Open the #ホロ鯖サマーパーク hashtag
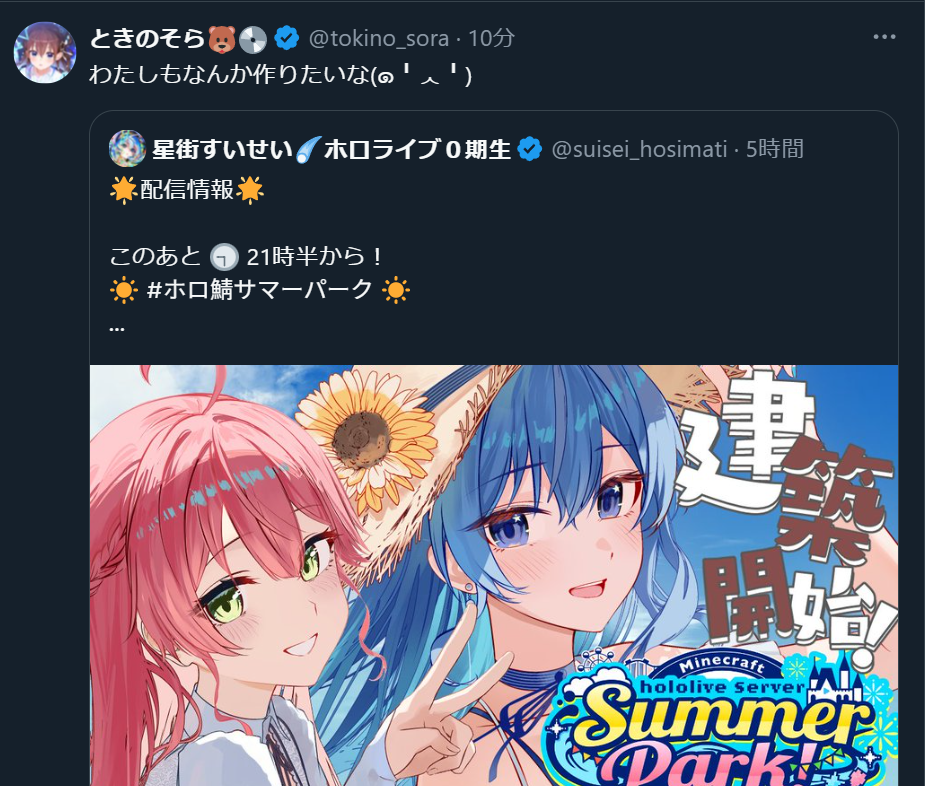This screenshot has height=786, width=925. (x=260, y=290)
